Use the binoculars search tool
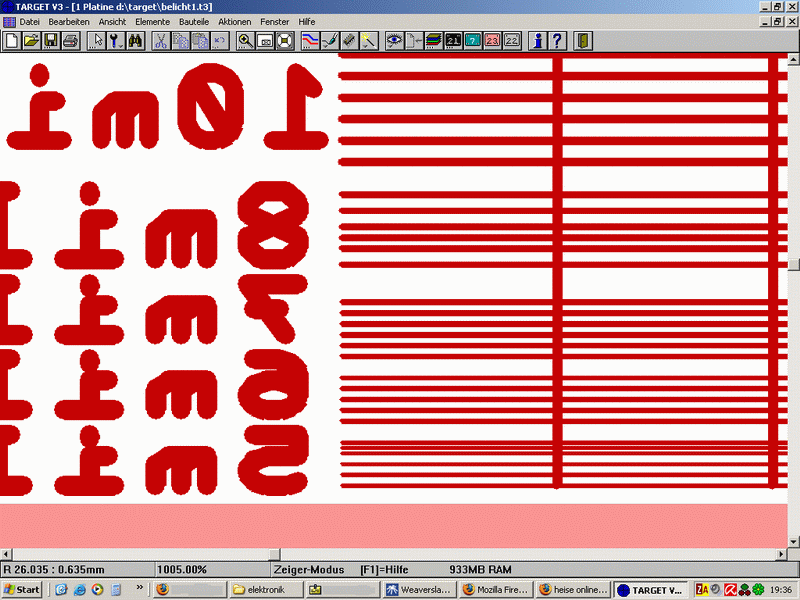Screen dimensions: 800x600 pyautogui.click(x=137, y=41)
